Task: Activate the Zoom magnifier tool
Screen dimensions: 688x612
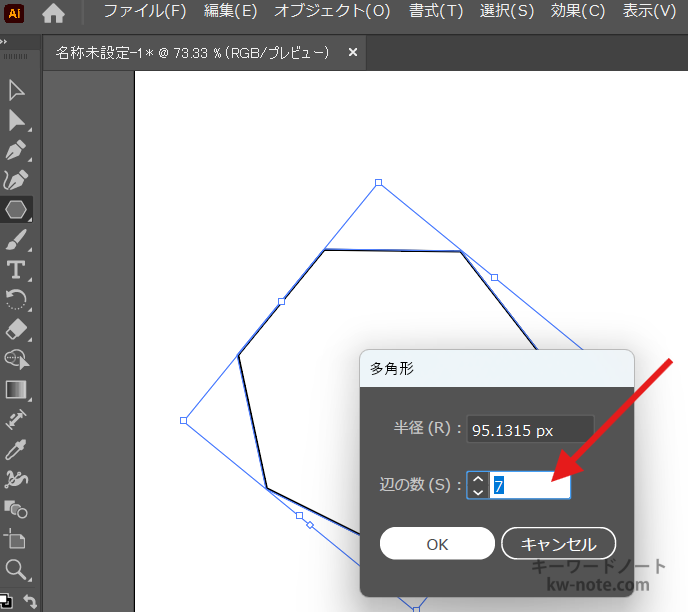Action: tap(16, 570)
